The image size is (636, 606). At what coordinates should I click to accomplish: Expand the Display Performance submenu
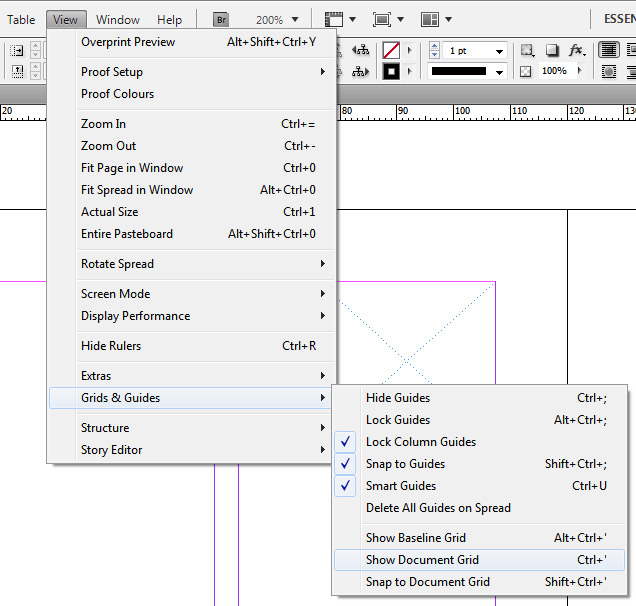(x=191, y=316)
